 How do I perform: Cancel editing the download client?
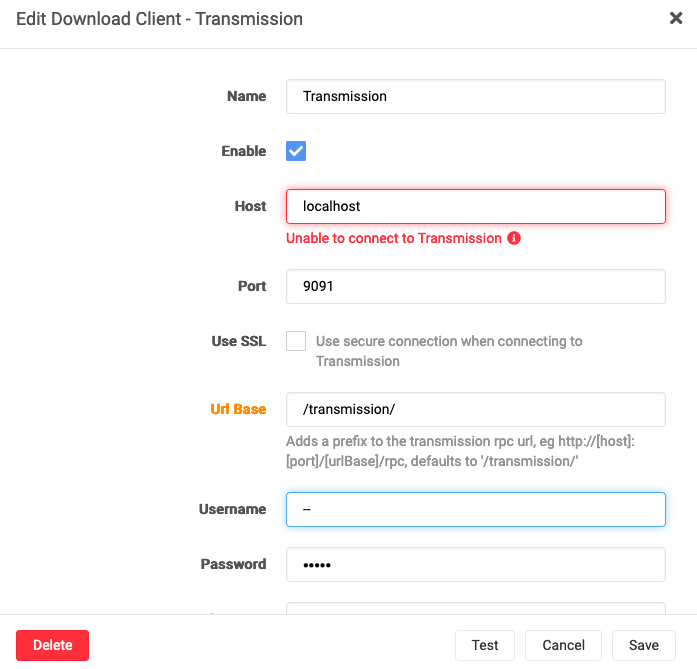pyautogui.click(x=563, y=645)
